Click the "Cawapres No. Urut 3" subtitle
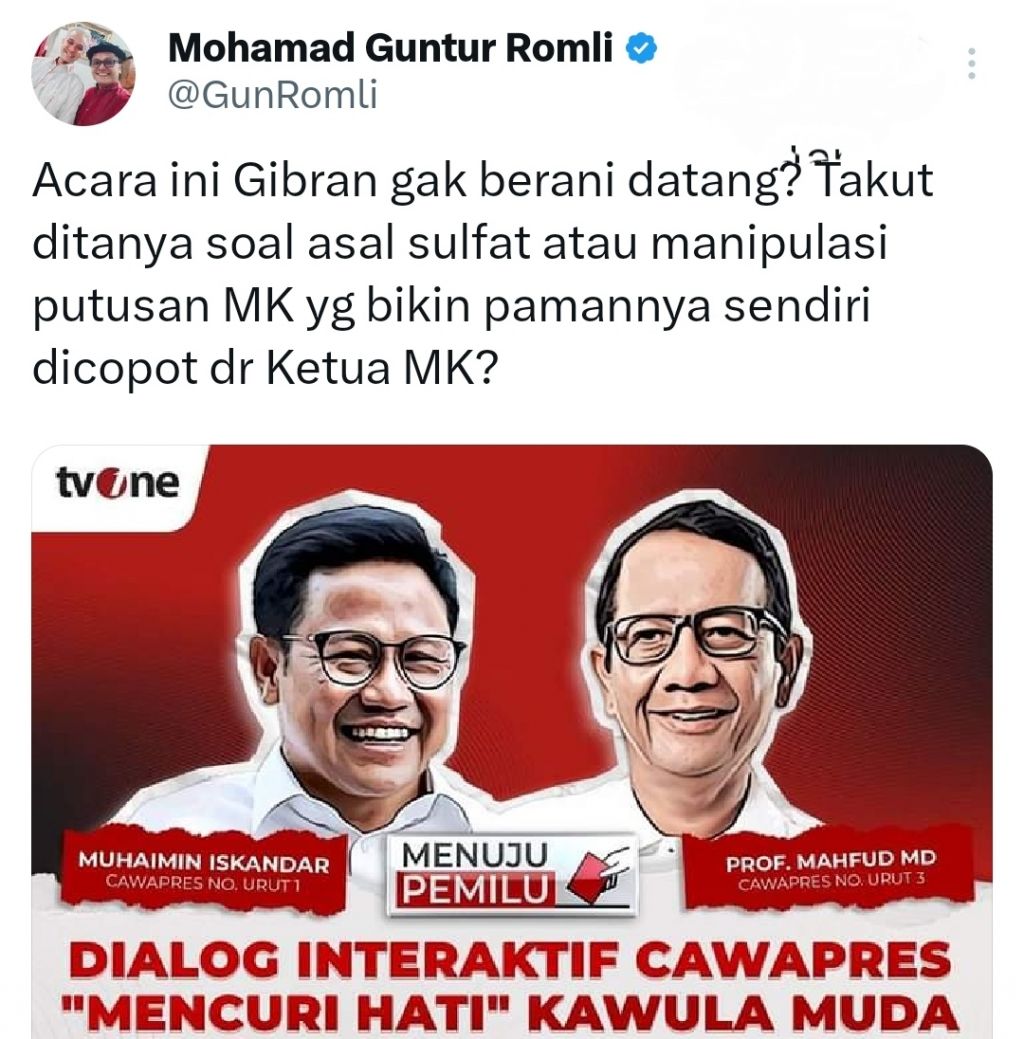The width and height of the screenshot is (1024, 1039). point(832,882)
